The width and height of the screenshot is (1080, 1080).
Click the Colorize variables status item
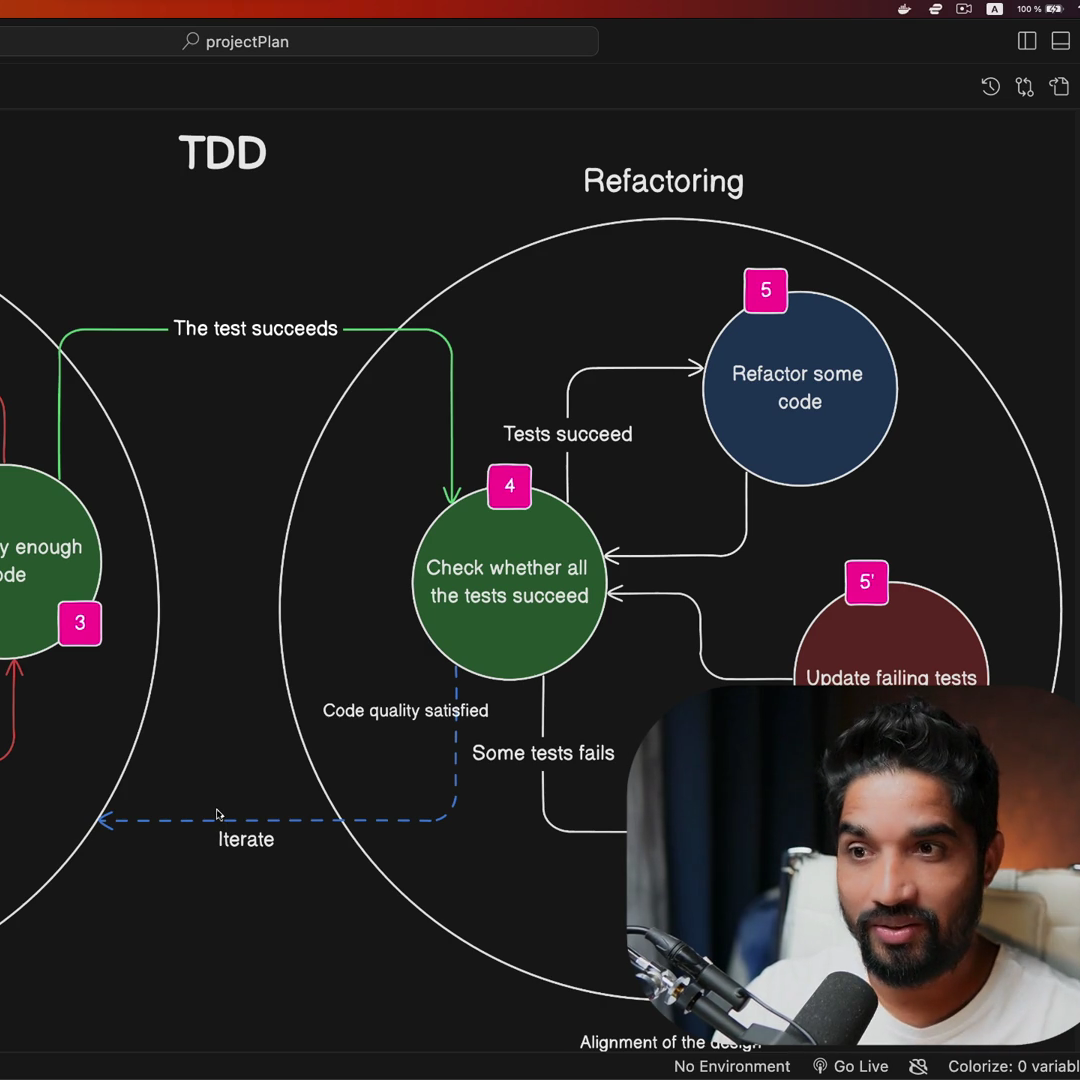coord(1012,1066)
